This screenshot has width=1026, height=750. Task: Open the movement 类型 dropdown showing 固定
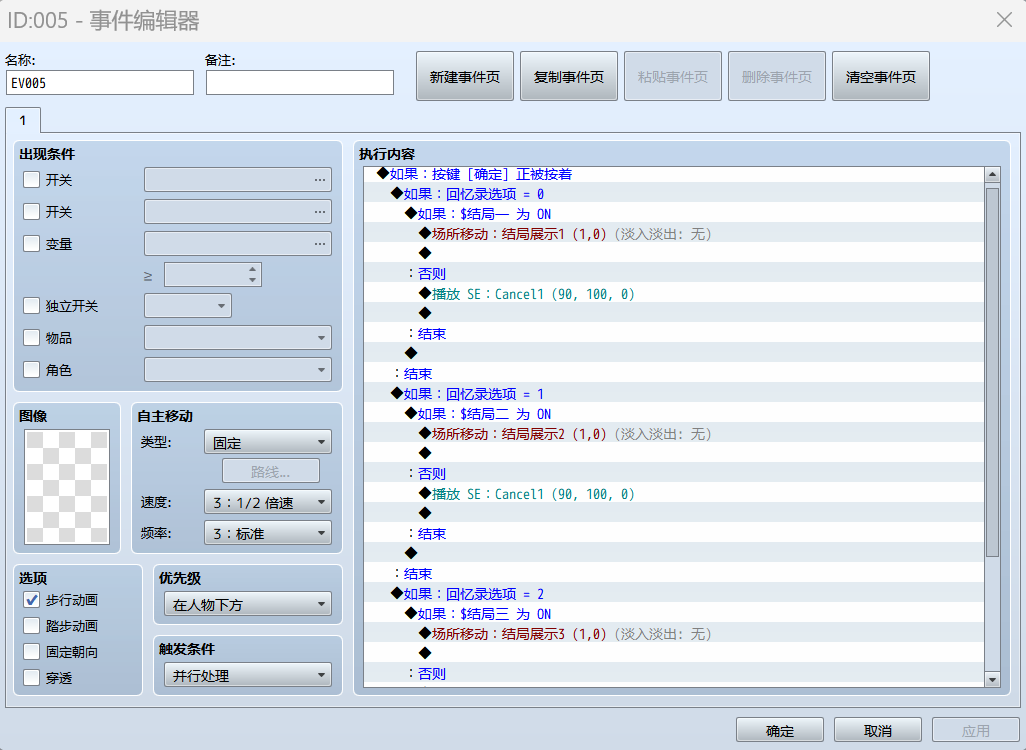(268, 442)
